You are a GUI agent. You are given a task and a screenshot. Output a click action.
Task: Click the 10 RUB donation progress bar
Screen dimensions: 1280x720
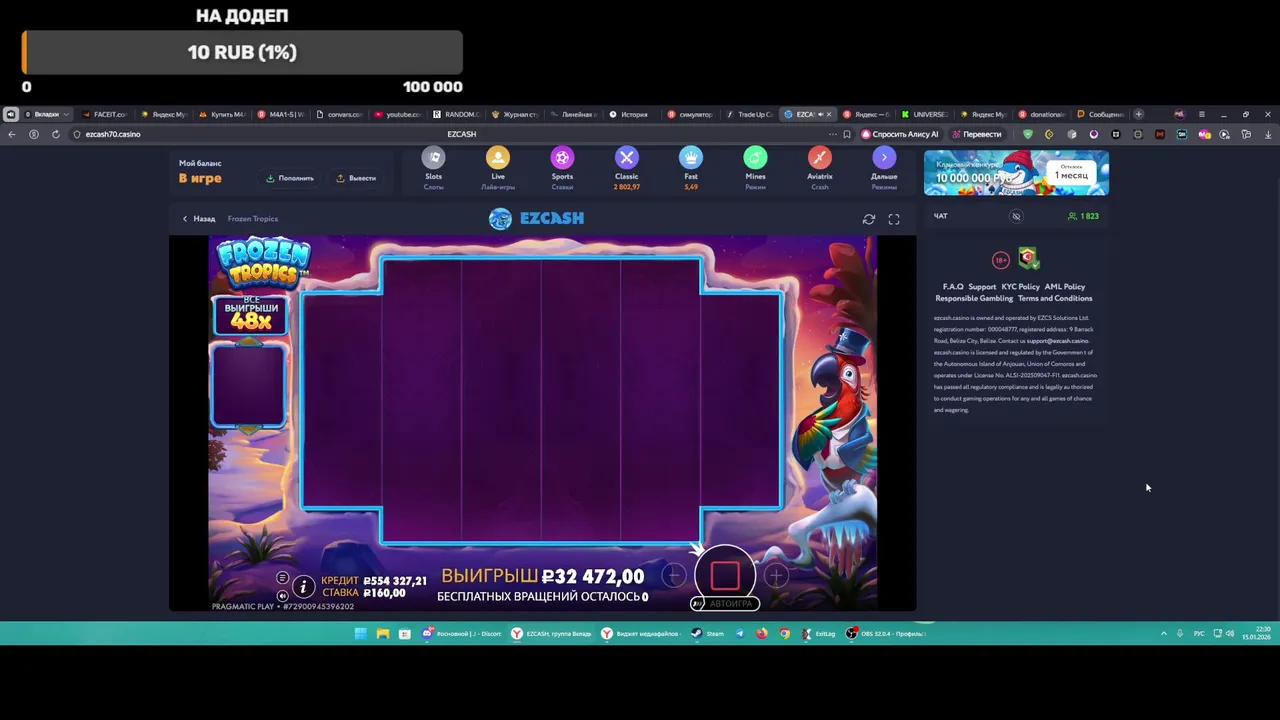pyautogui.click(x=242, y=52)
